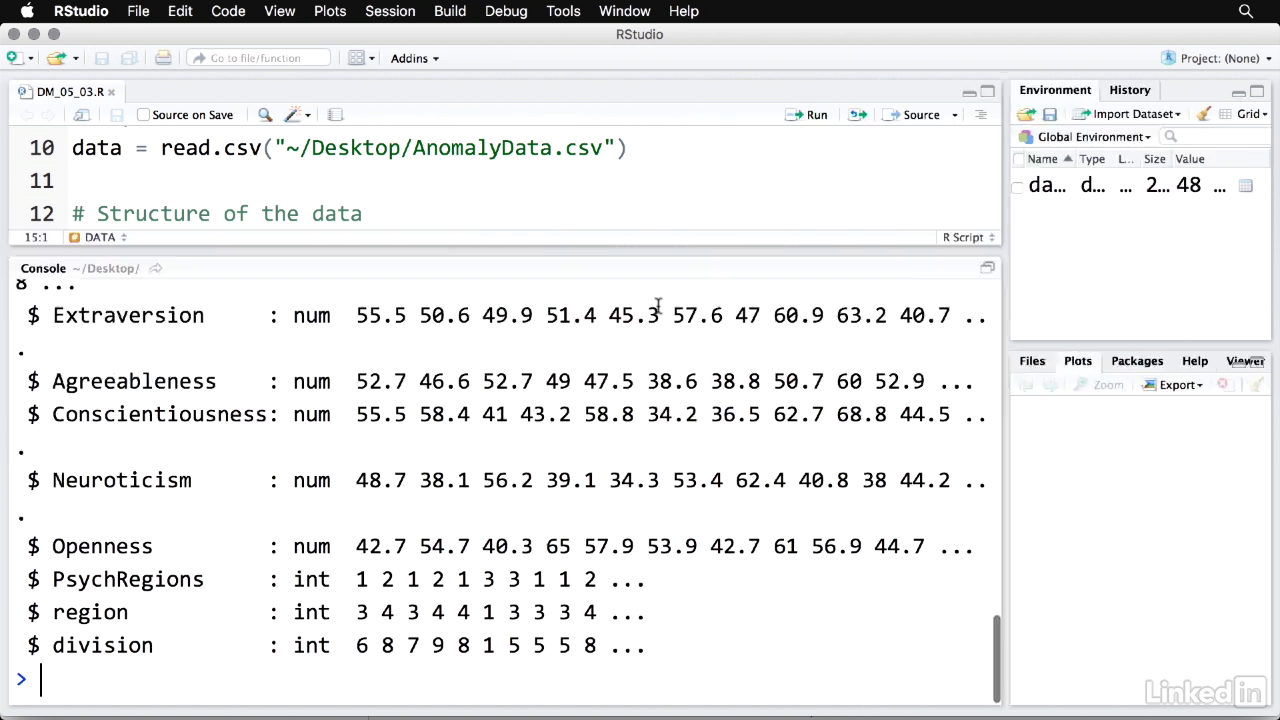Image resolution: width=1280 pixels, height=720 pixels.
Task: Click the Run button in the editor
Action: point(807,115)
